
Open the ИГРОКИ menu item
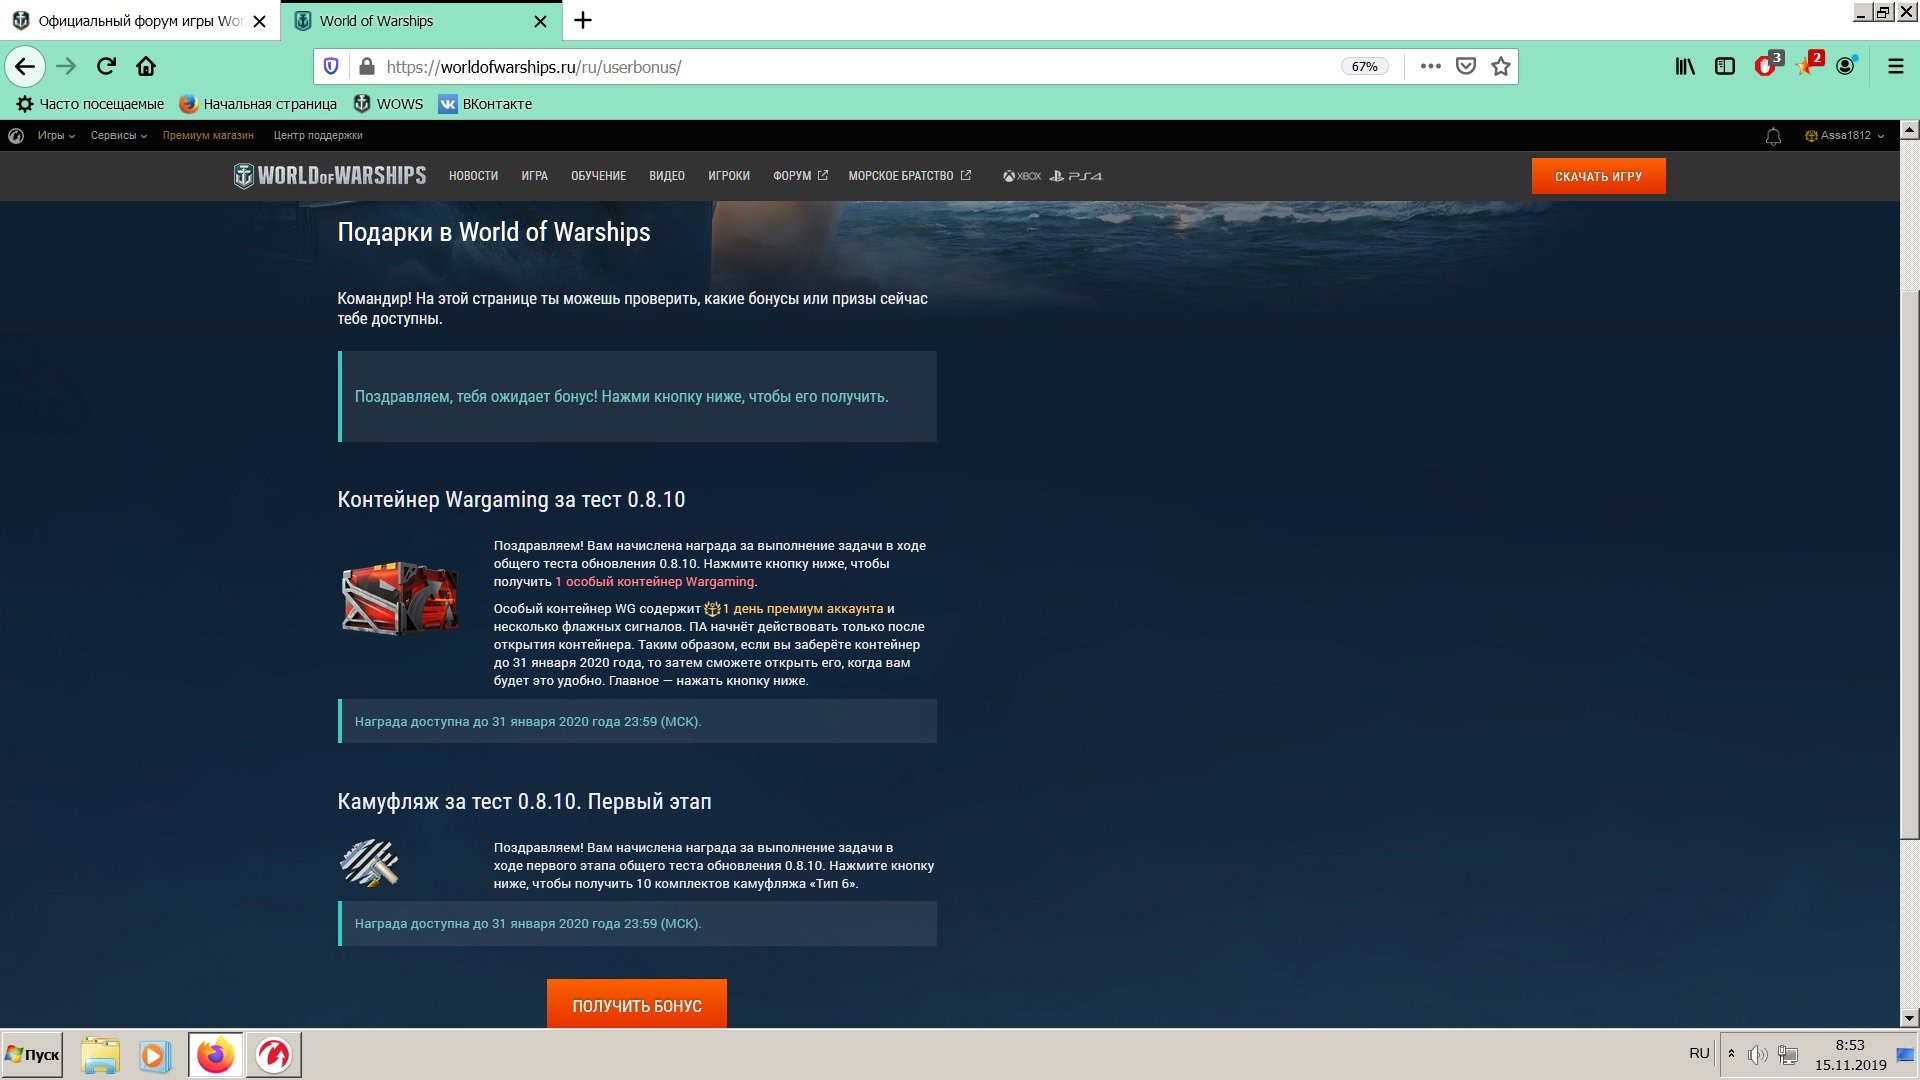coord(729,176)
